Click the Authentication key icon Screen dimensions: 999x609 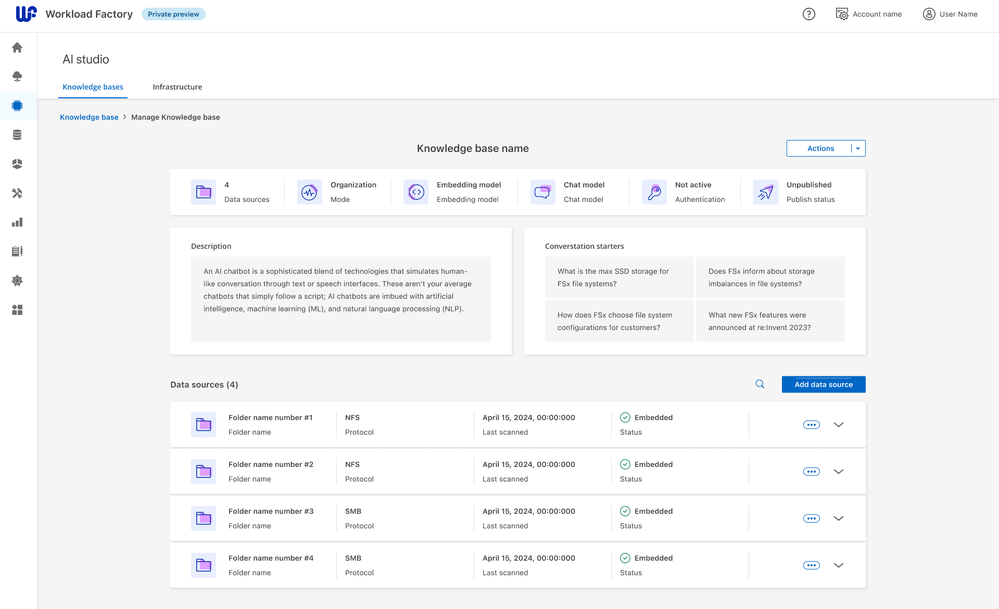pyautogui.click(x=654, y=192)
